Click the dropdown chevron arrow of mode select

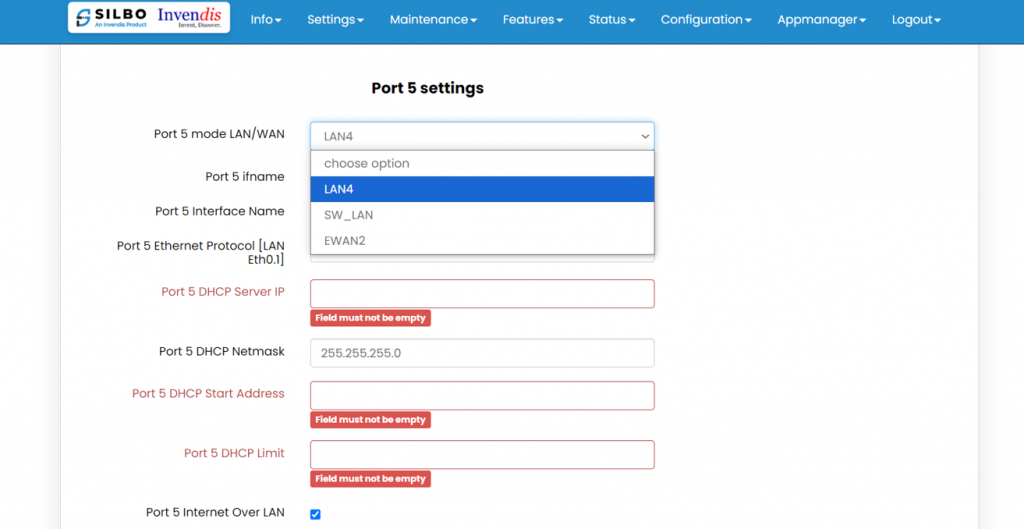[x=644, y=136]
